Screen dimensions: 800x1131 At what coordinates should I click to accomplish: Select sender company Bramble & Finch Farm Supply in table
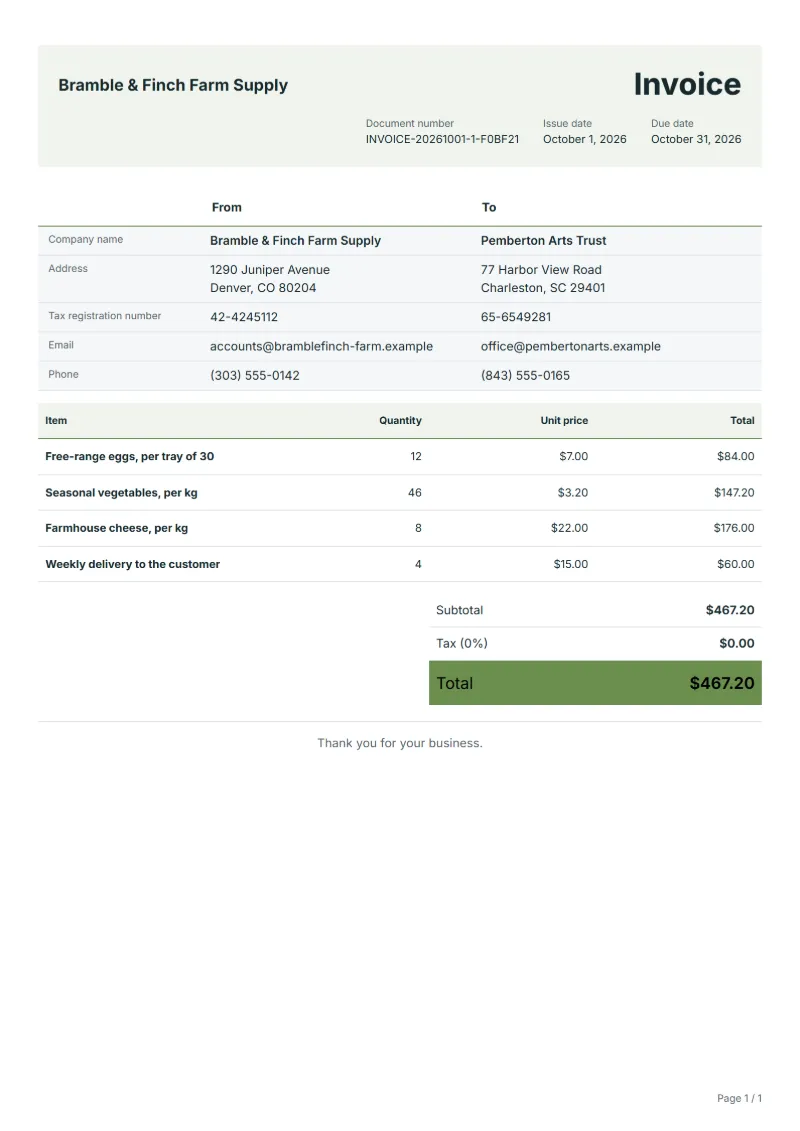tap(295, 241)
